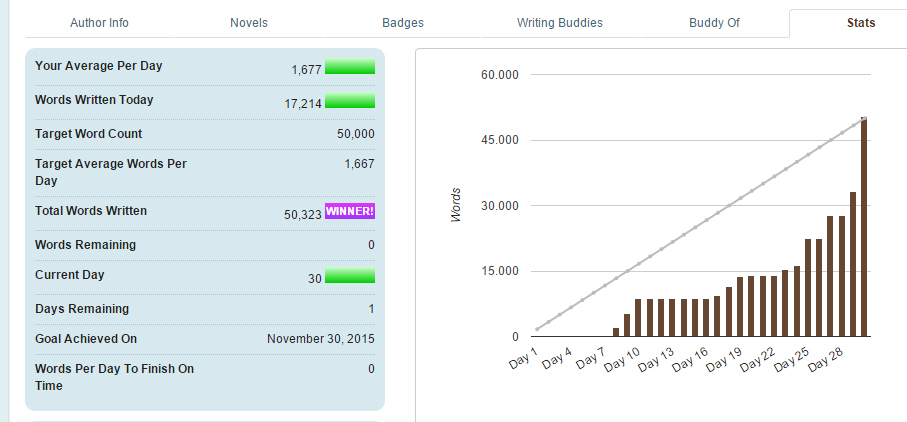Go to the Buddy Of tab
907x422 pixels.
(714, 22)
